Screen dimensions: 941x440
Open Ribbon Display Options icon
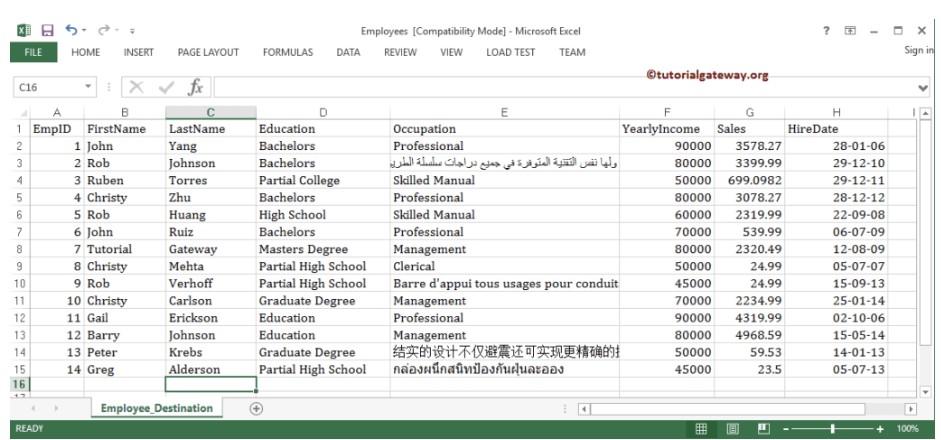click(x=850, y=31)
